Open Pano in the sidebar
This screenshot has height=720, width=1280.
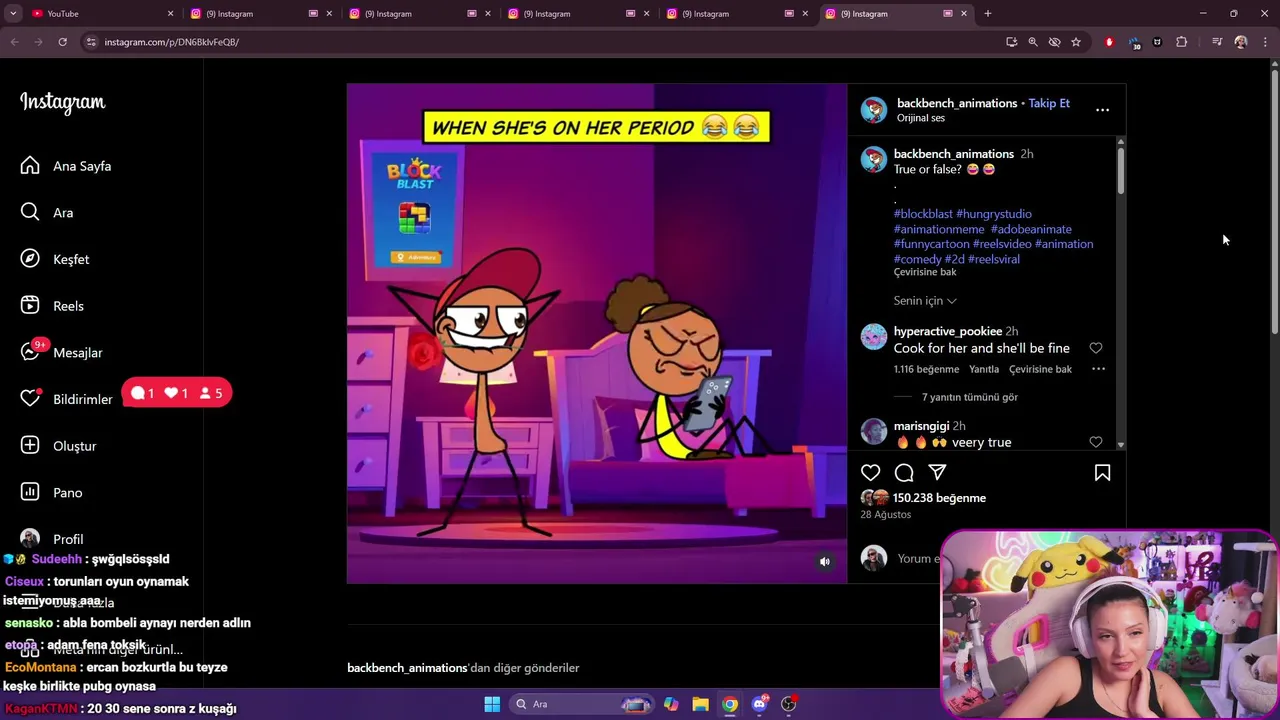pyautogui.click(x=52, y=492)
